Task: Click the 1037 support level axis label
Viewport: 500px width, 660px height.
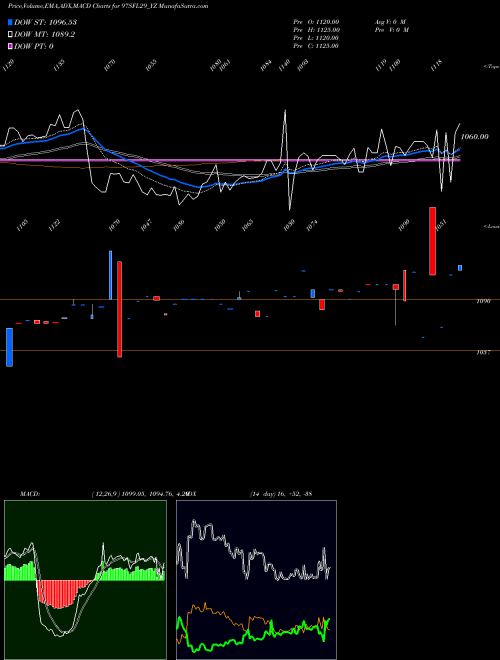Action: click(x=483, y=353)
